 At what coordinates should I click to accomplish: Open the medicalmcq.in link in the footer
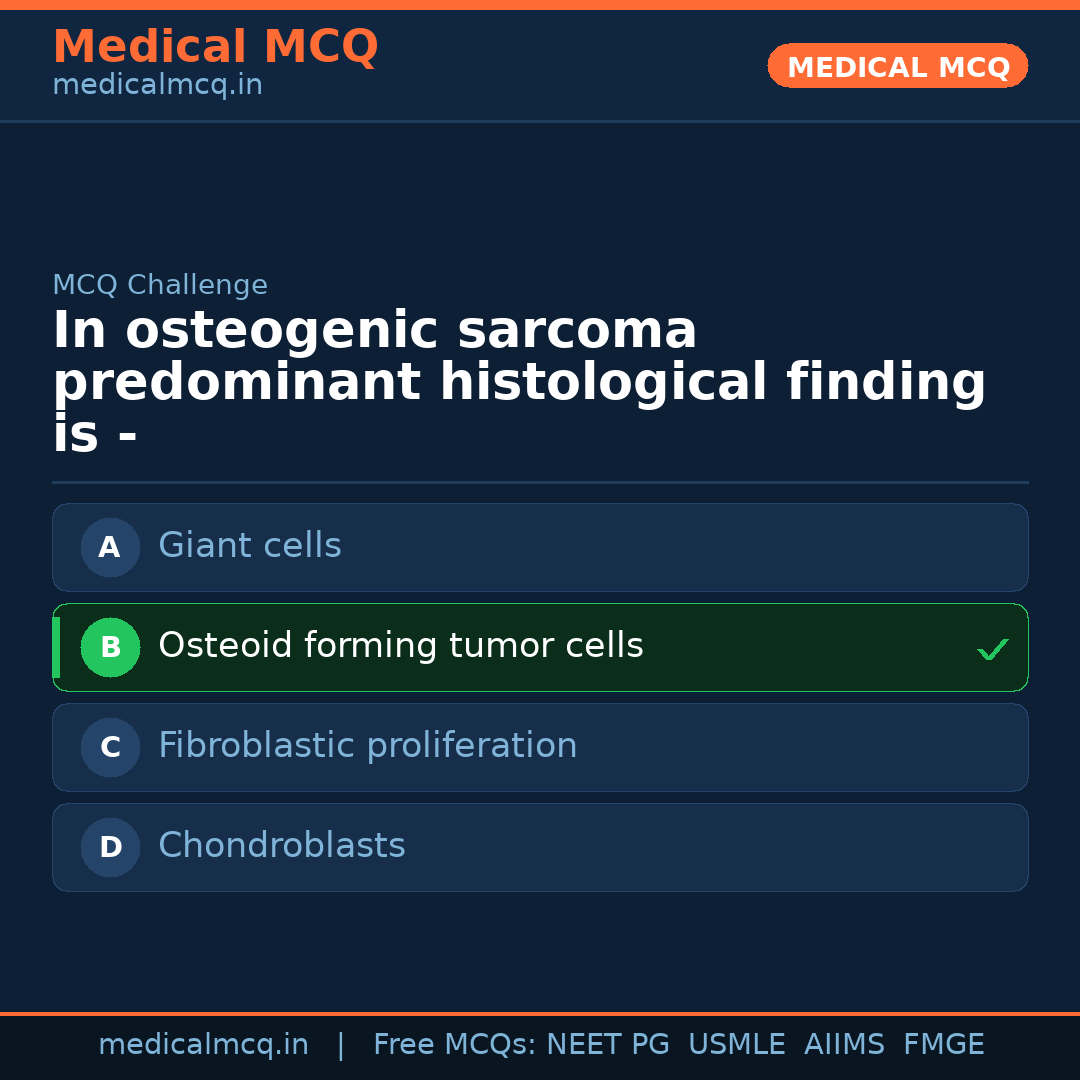pos(203,1045)
